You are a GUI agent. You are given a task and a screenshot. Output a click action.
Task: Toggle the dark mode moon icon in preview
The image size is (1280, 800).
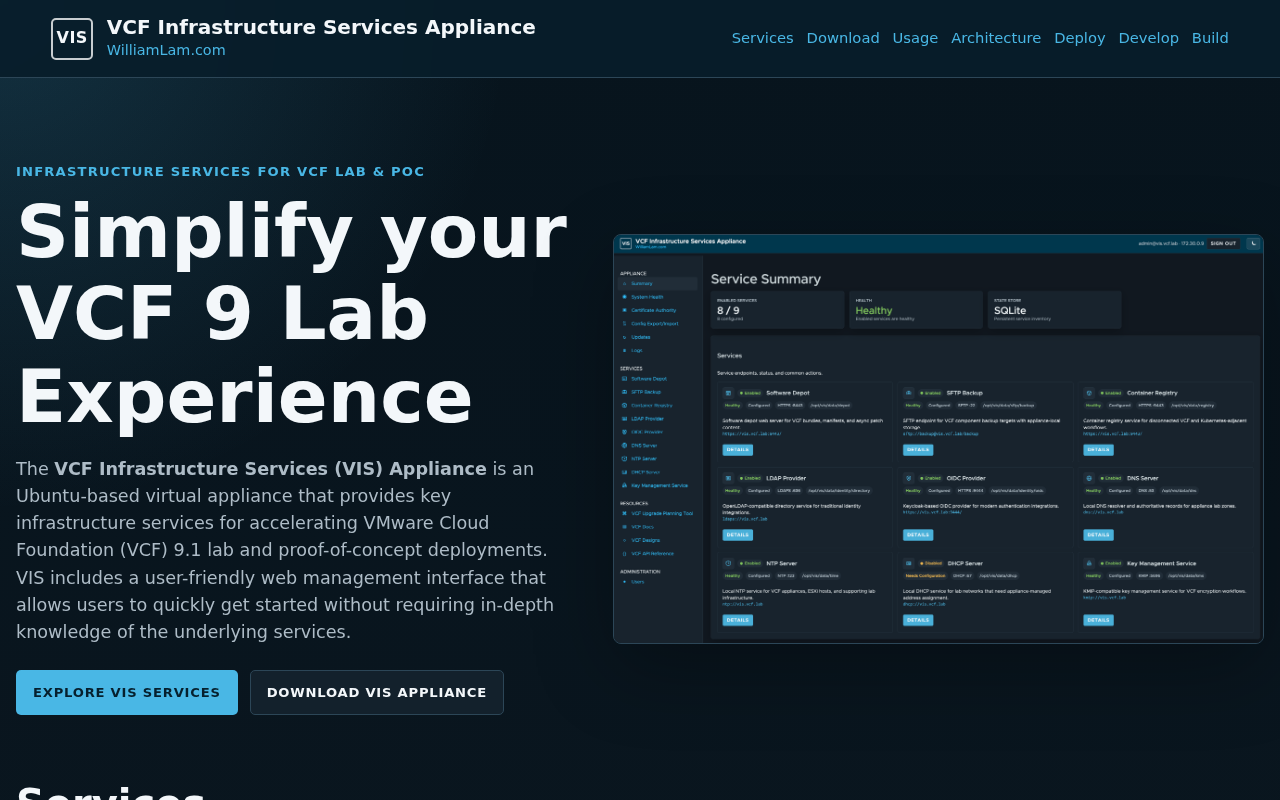pyautogui.click(x=1252, y=243)
